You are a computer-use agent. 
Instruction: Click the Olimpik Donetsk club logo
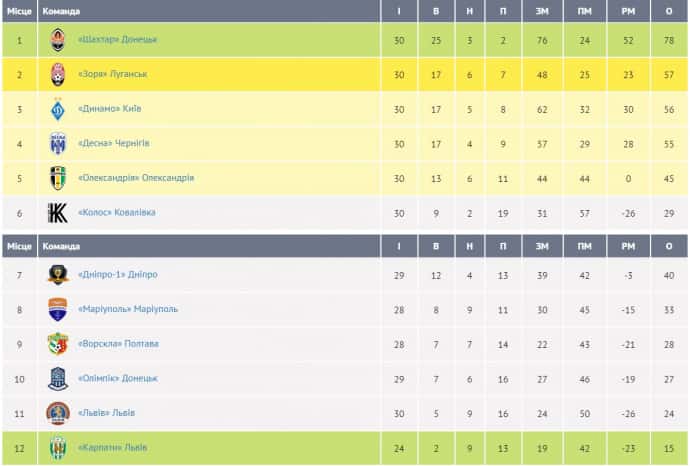point(58,378)
